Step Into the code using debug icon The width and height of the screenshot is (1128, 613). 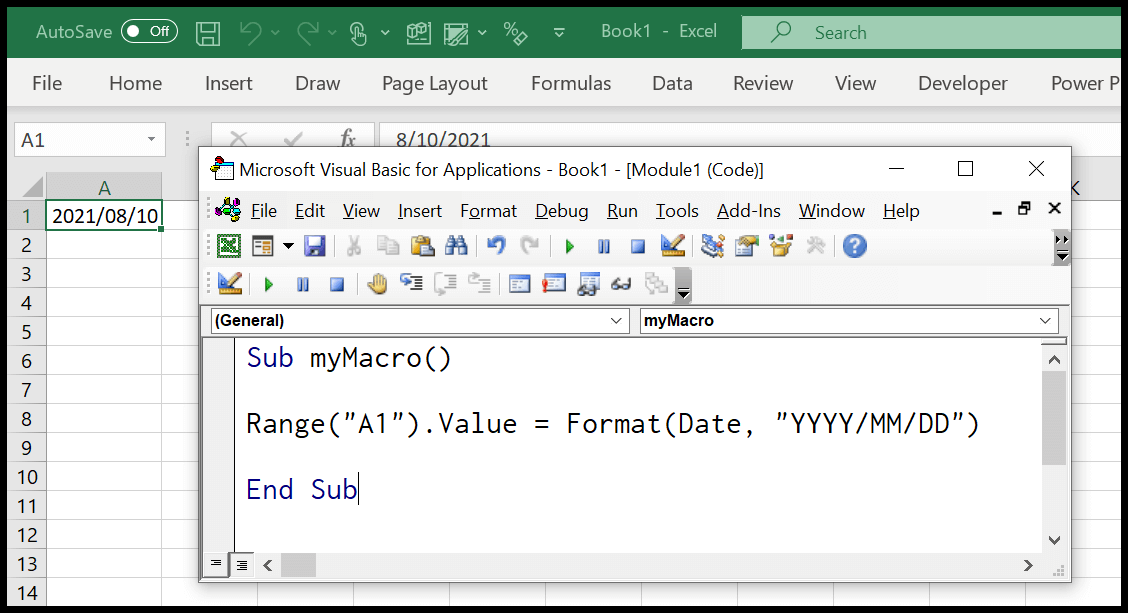[410, 284]
